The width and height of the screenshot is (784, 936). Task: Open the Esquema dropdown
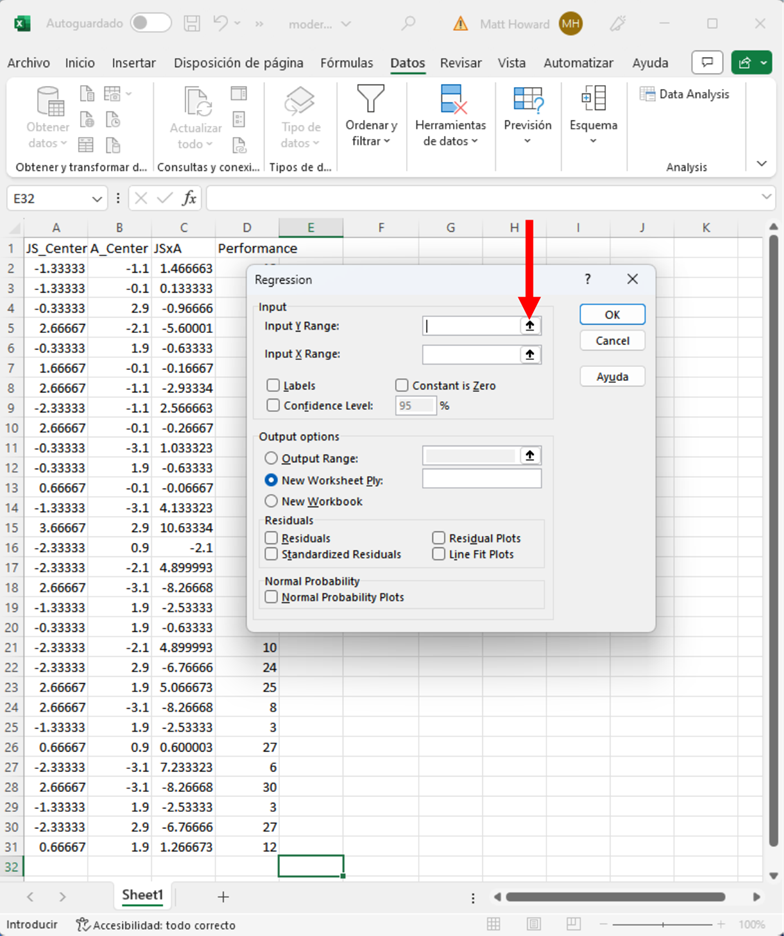coord(593,115)
